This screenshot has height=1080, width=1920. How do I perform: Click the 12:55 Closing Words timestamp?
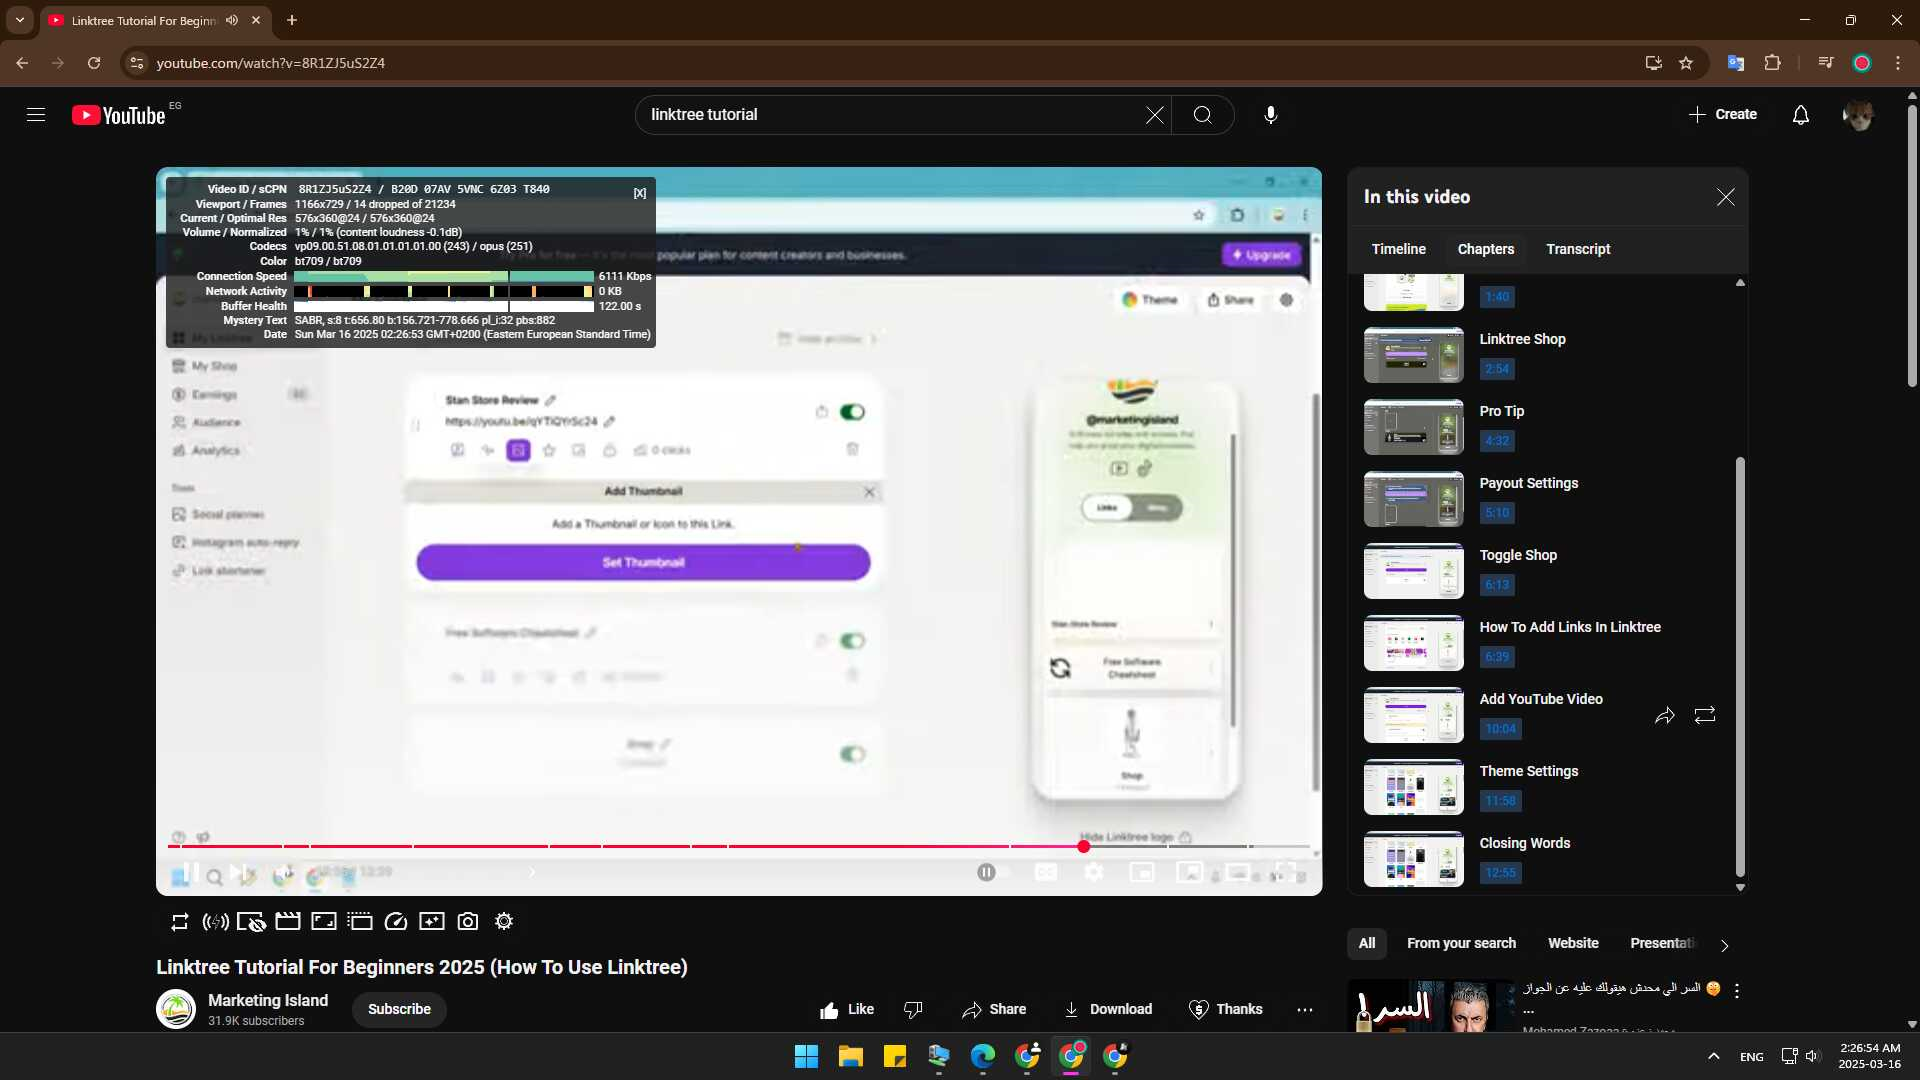(x=1500, y=873)
